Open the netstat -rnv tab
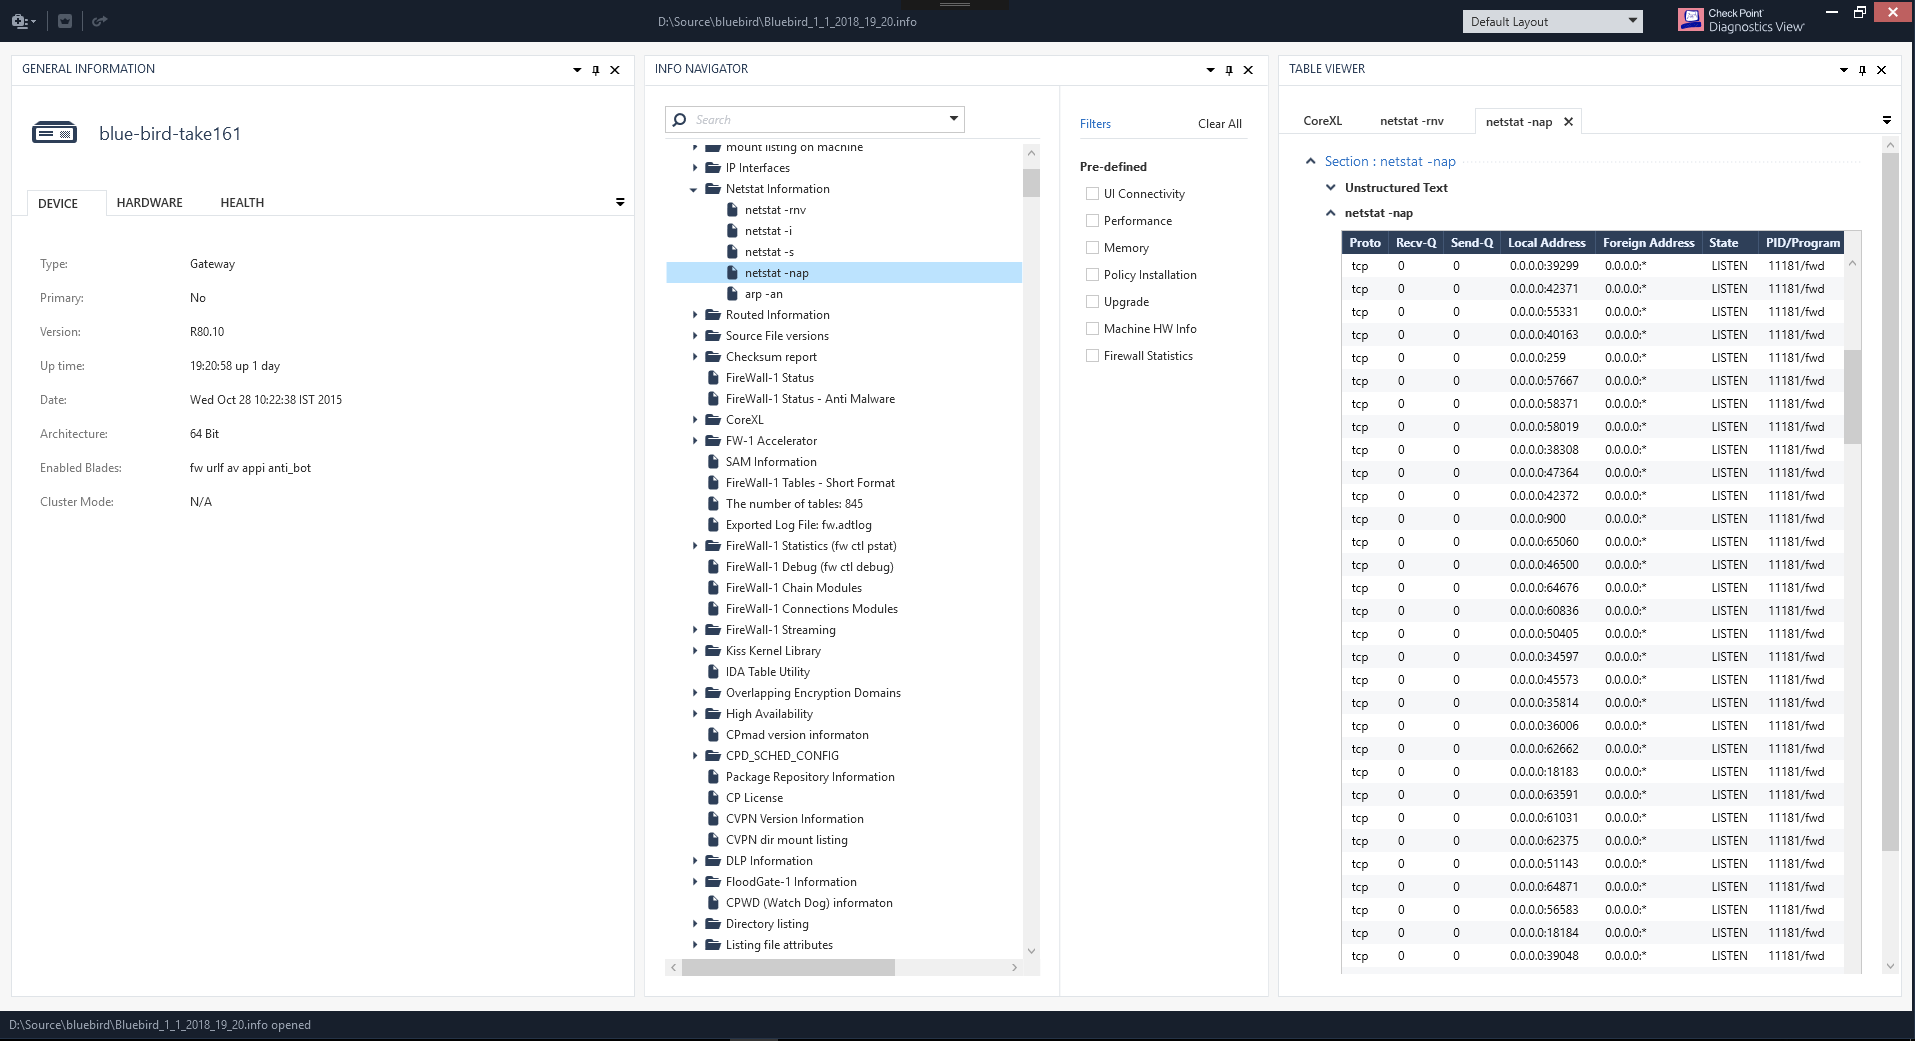1915x1041 pixels. (1412, 121)
